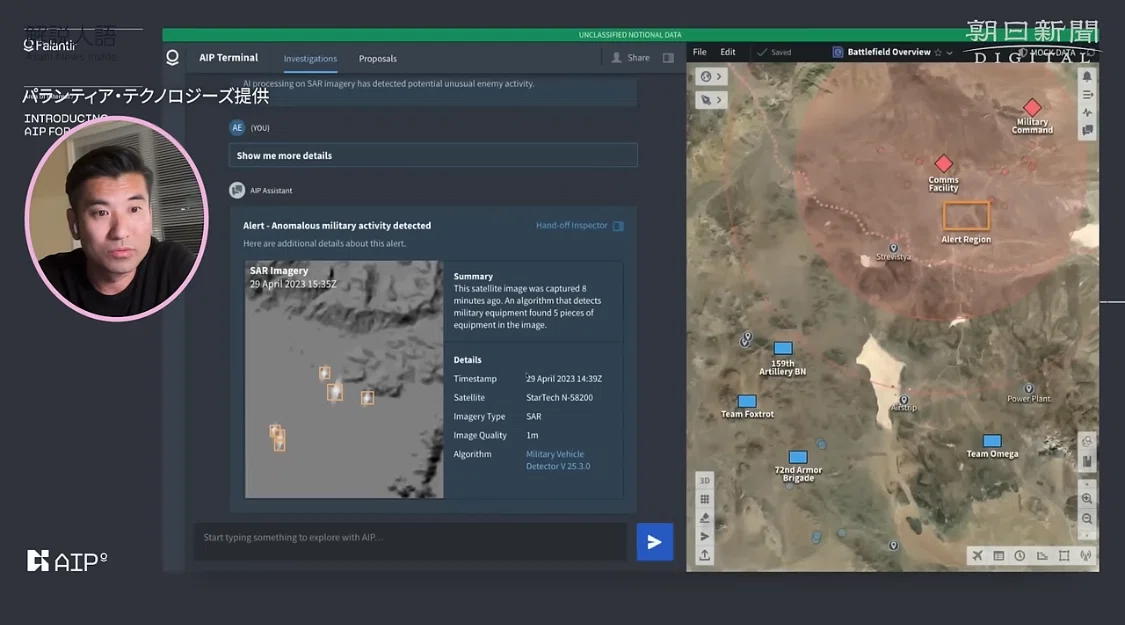Open the clock timeline icon on map

1020,555
